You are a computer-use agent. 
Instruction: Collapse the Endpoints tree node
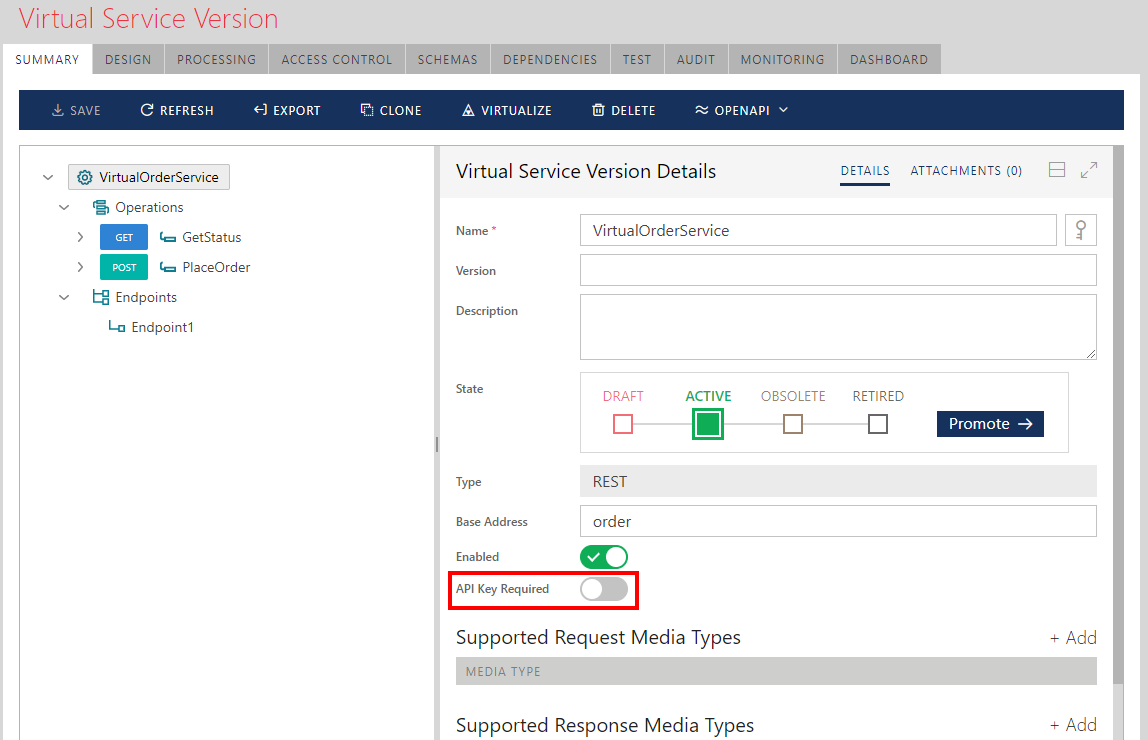click(64, 297)
